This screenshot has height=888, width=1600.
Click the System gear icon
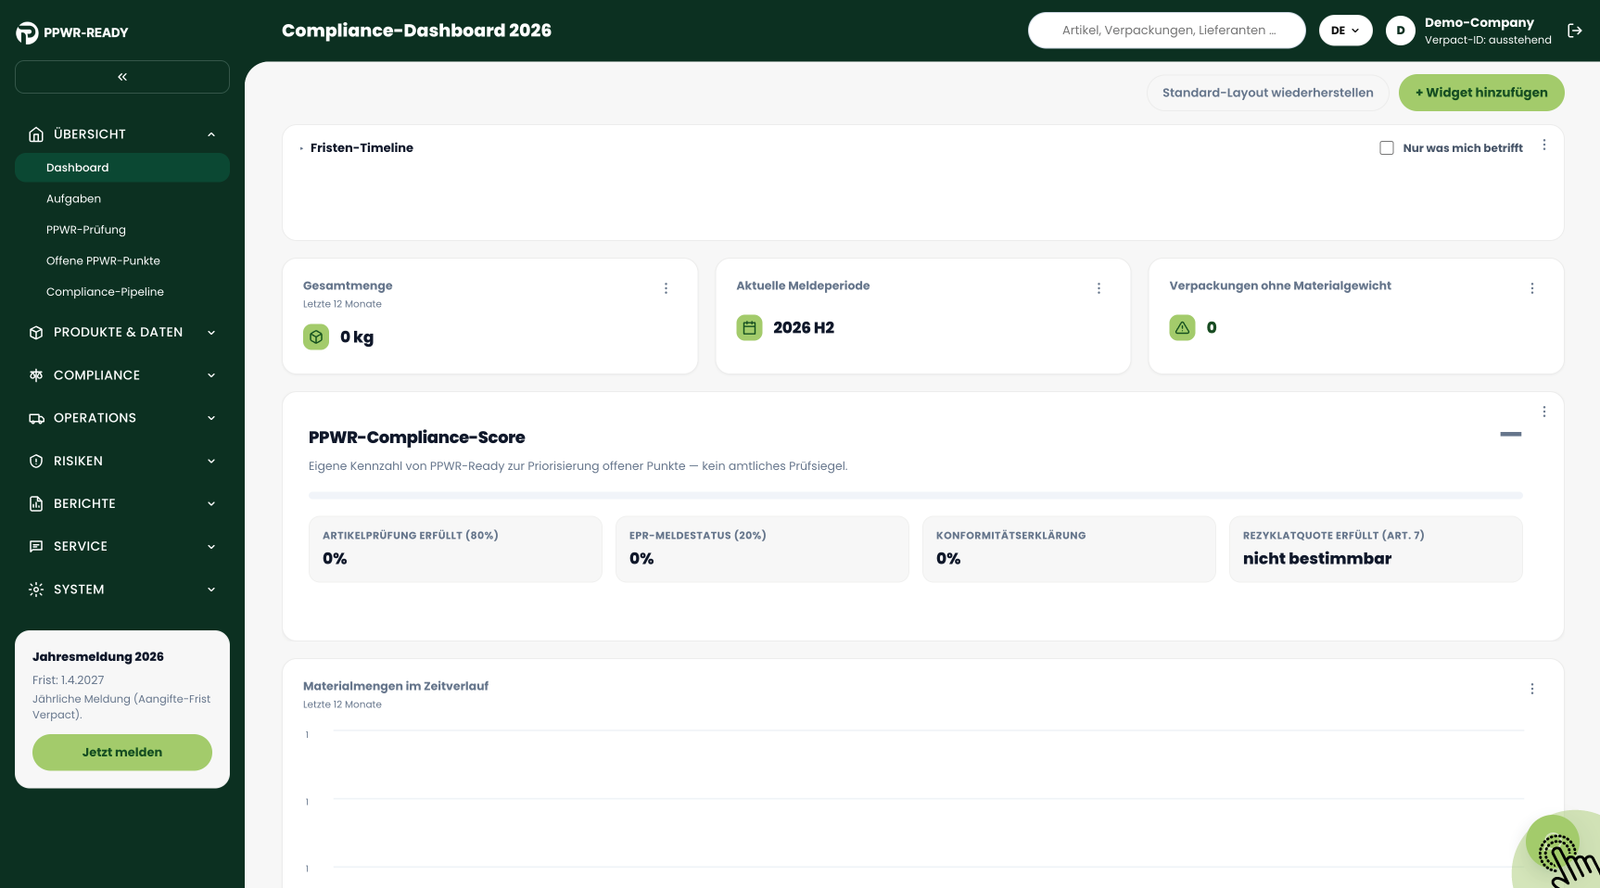tap(36, 589)
